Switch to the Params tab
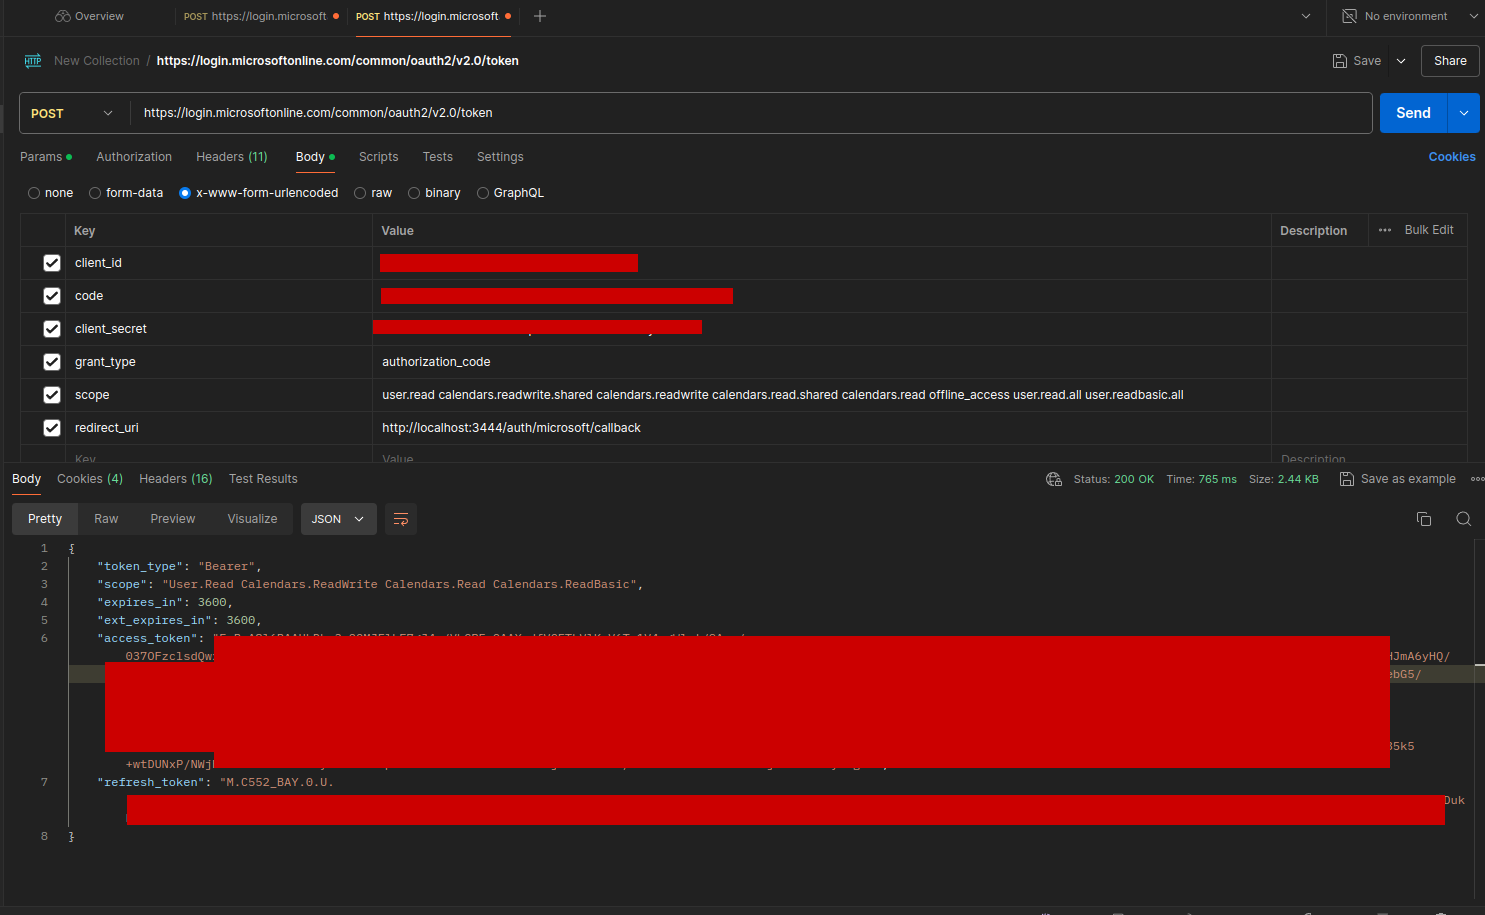The height and width of the screenshot is (915, 1485). tap(45, 157)
